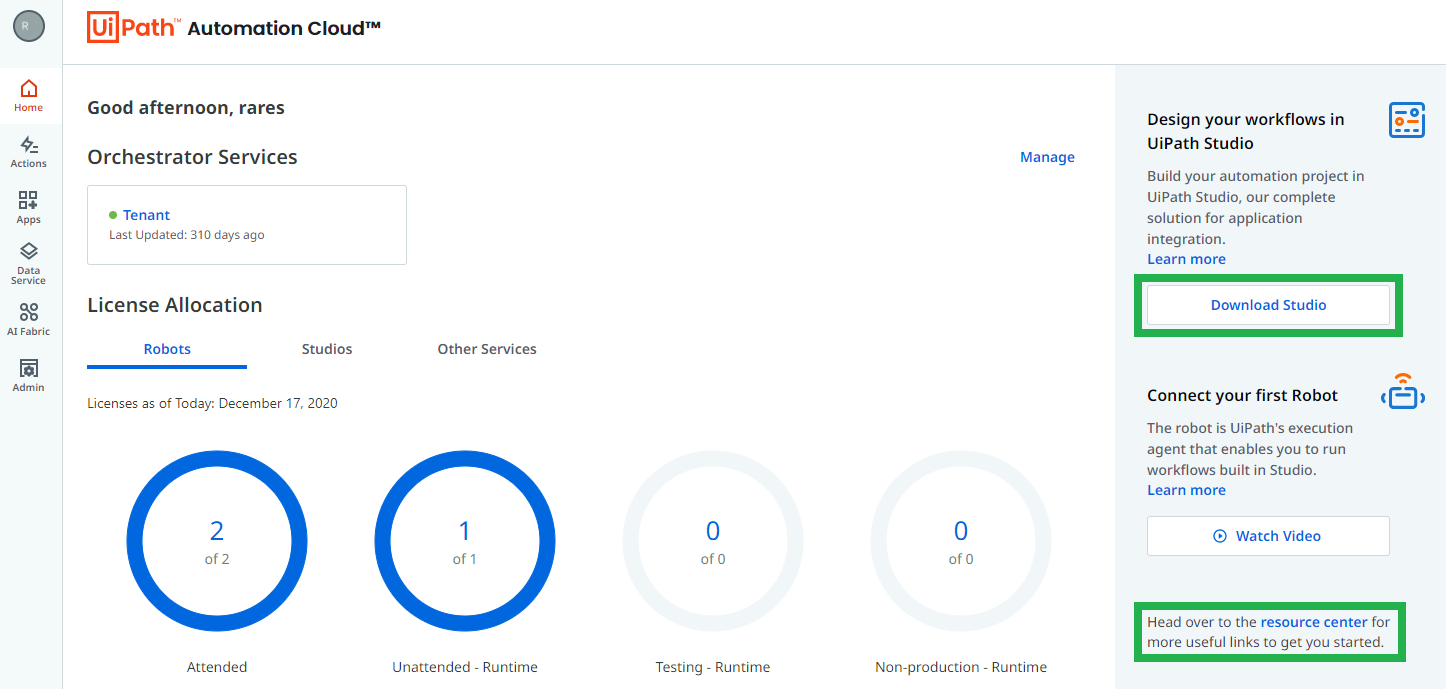1446x689 pixels.
Task: Select the Other Services tab
Action: [x=487, y=349]
